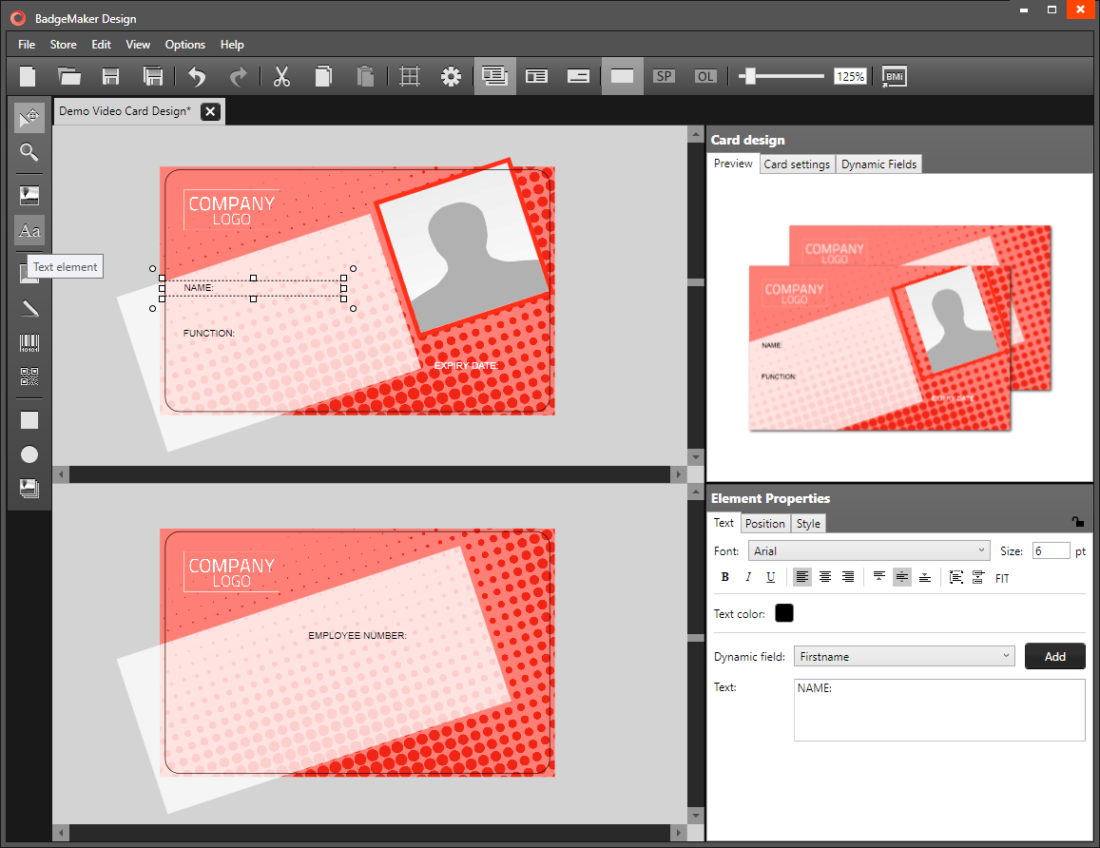Open the Options menu
1100x848 pixels.
pyautogui.click(x=185, y=44)
